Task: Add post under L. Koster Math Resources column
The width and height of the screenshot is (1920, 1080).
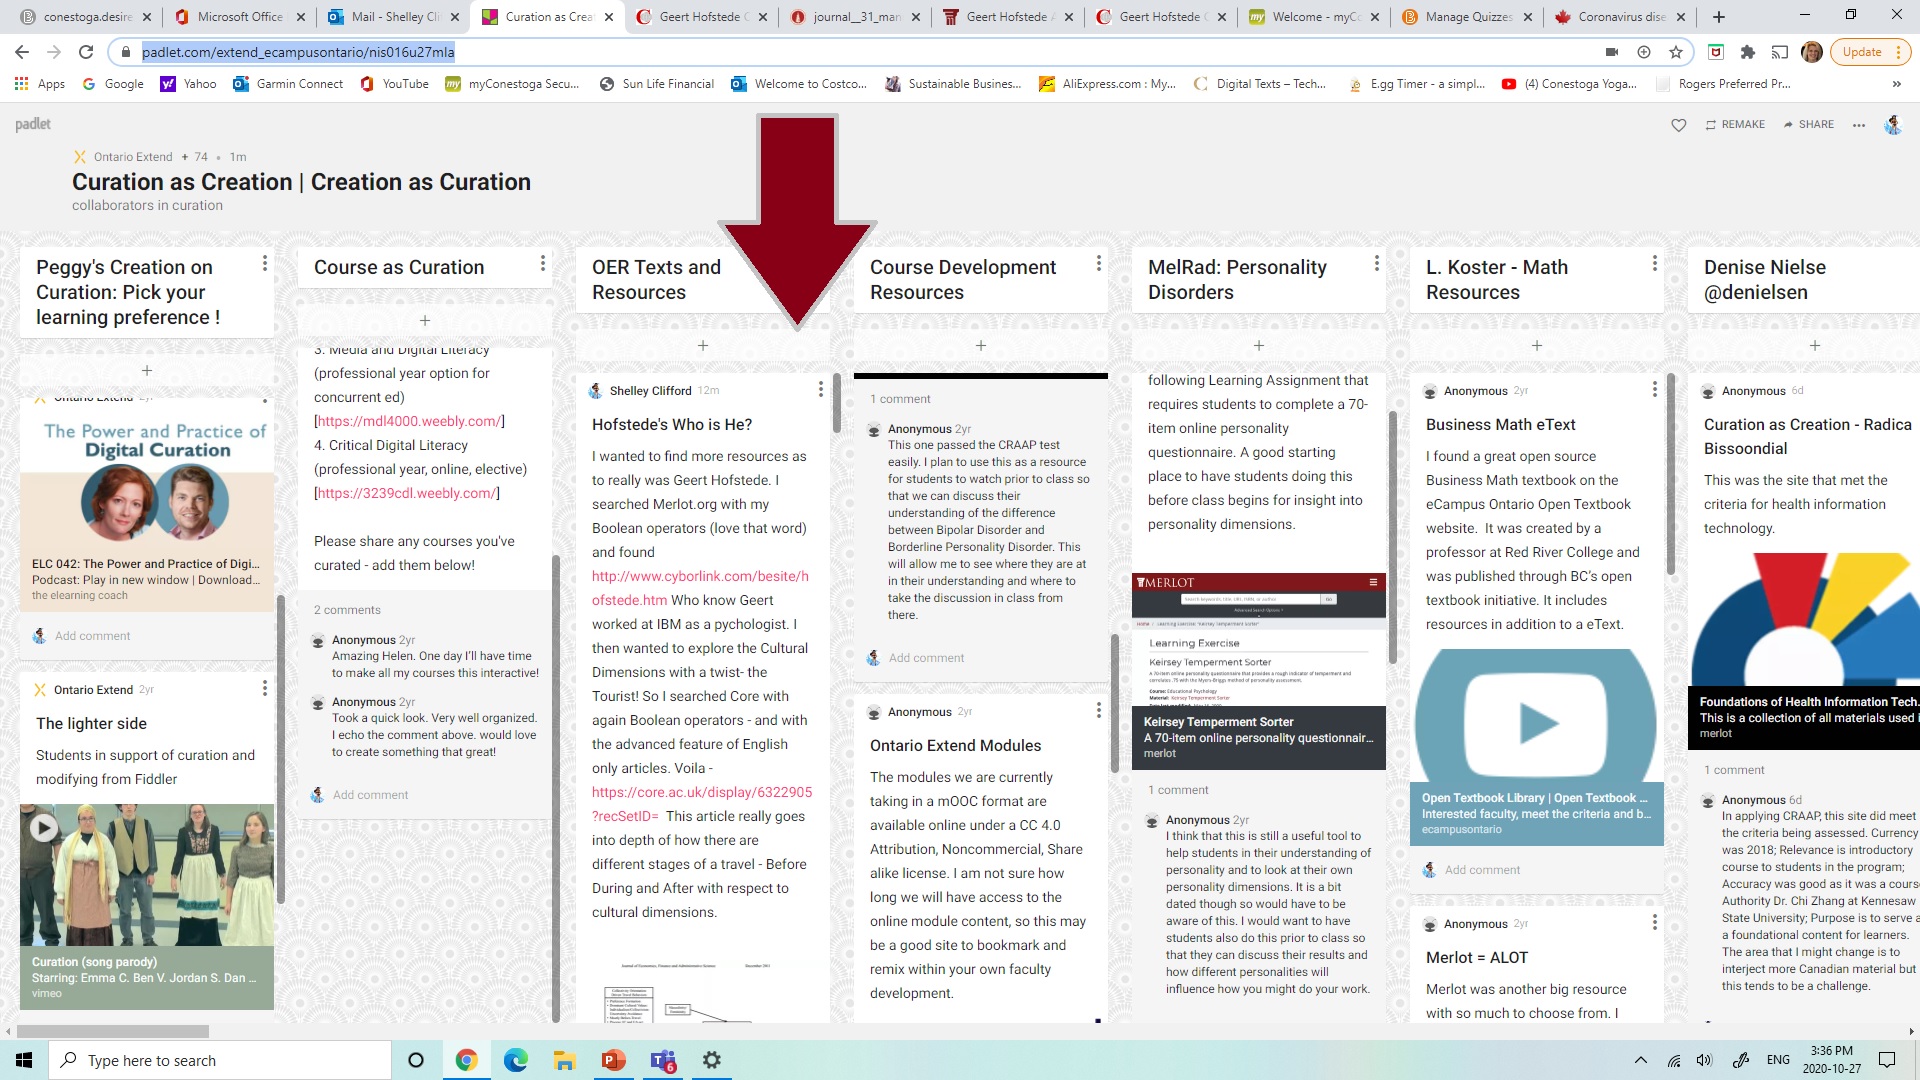Action: [1537, 346]
